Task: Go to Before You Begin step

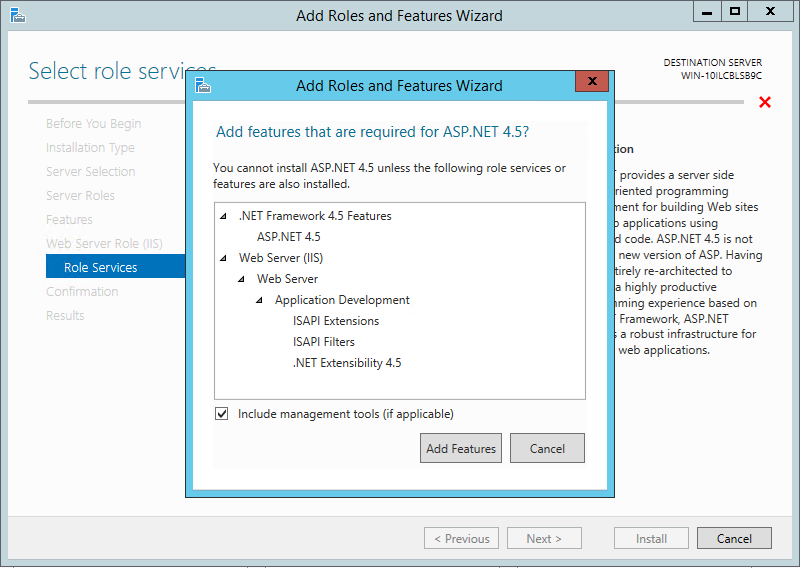Action: [x=93, y=124]
